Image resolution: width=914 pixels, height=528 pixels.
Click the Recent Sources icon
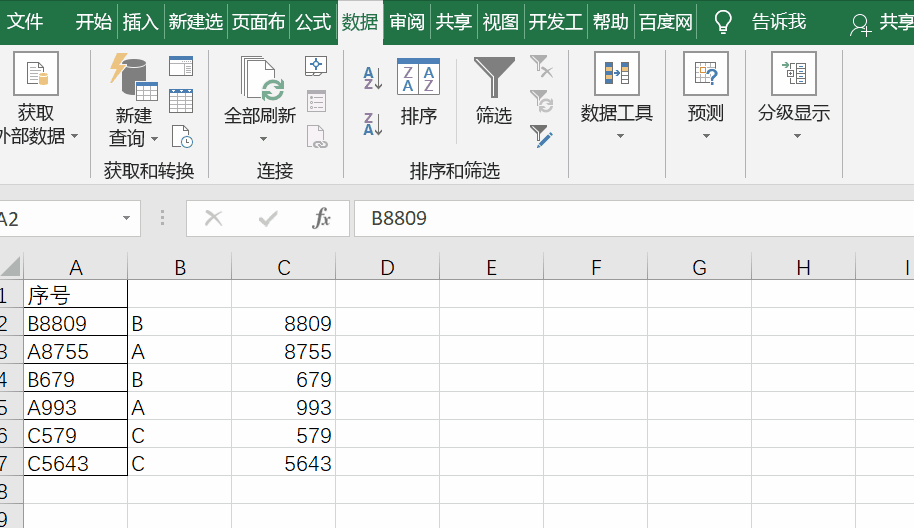click(x=182, y=137)
